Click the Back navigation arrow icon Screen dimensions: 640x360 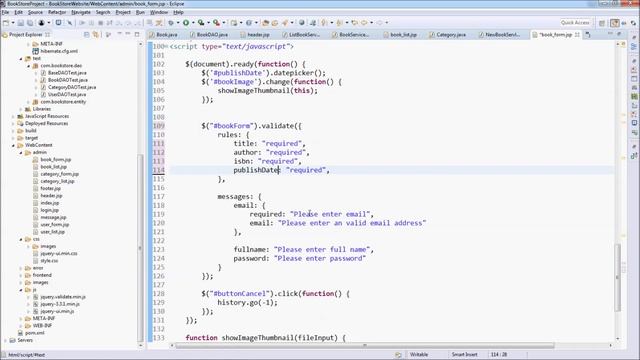pos(364,23)
